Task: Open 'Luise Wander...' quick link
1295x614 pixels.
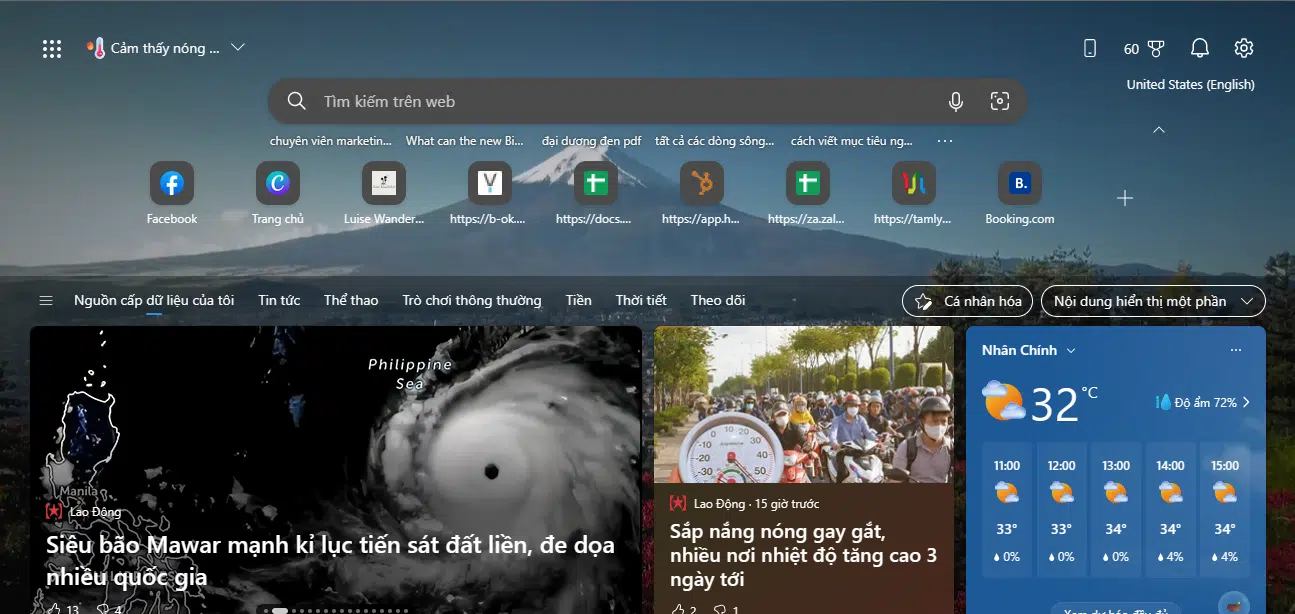Action: click(384, 184)
